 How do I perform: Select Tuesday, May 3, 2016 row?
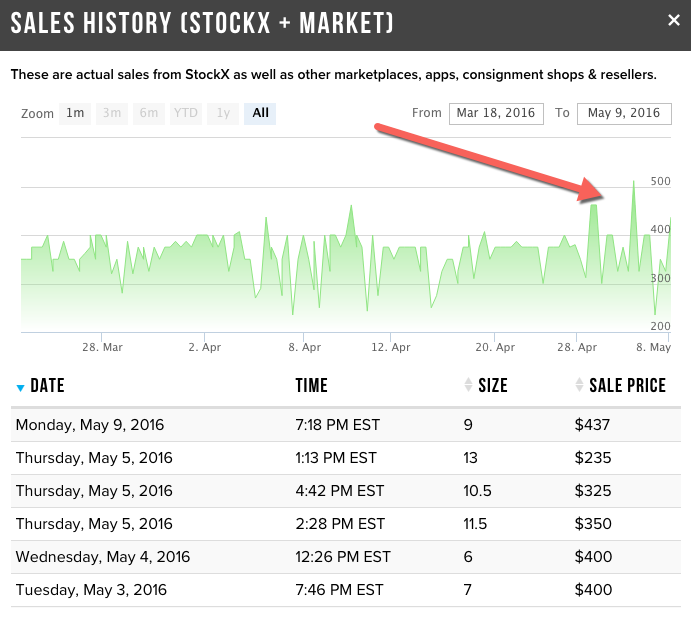(x=346, y=590)
